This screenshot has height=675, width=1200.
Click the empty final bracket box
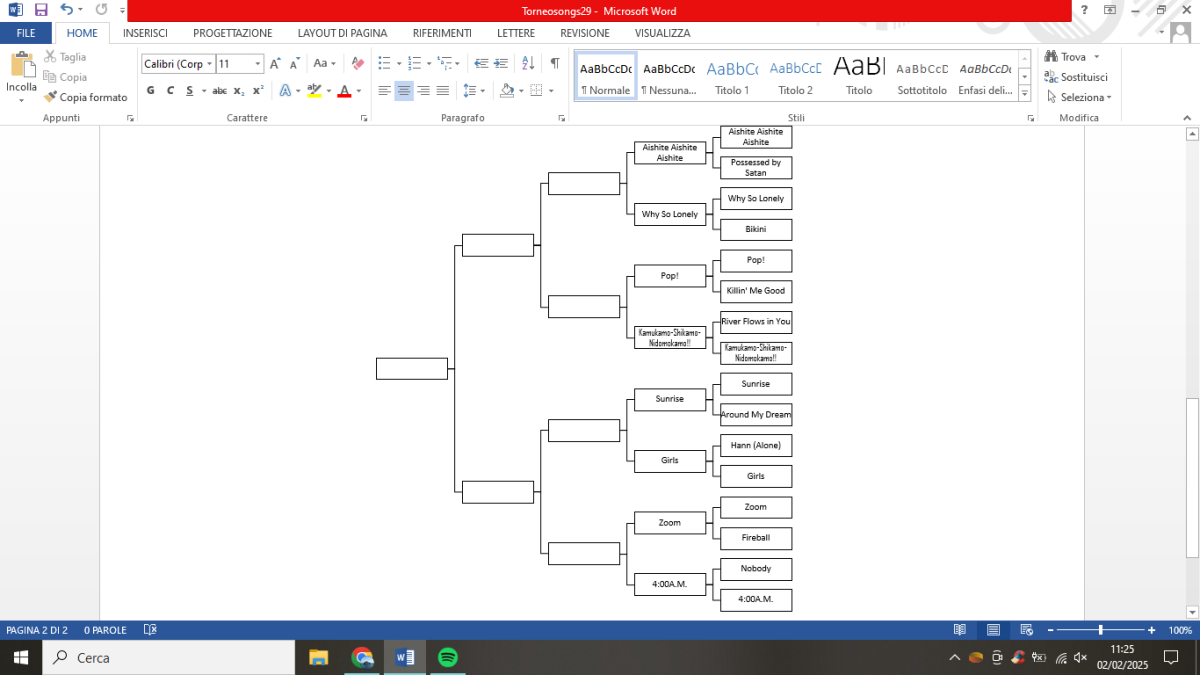[412, 369]
